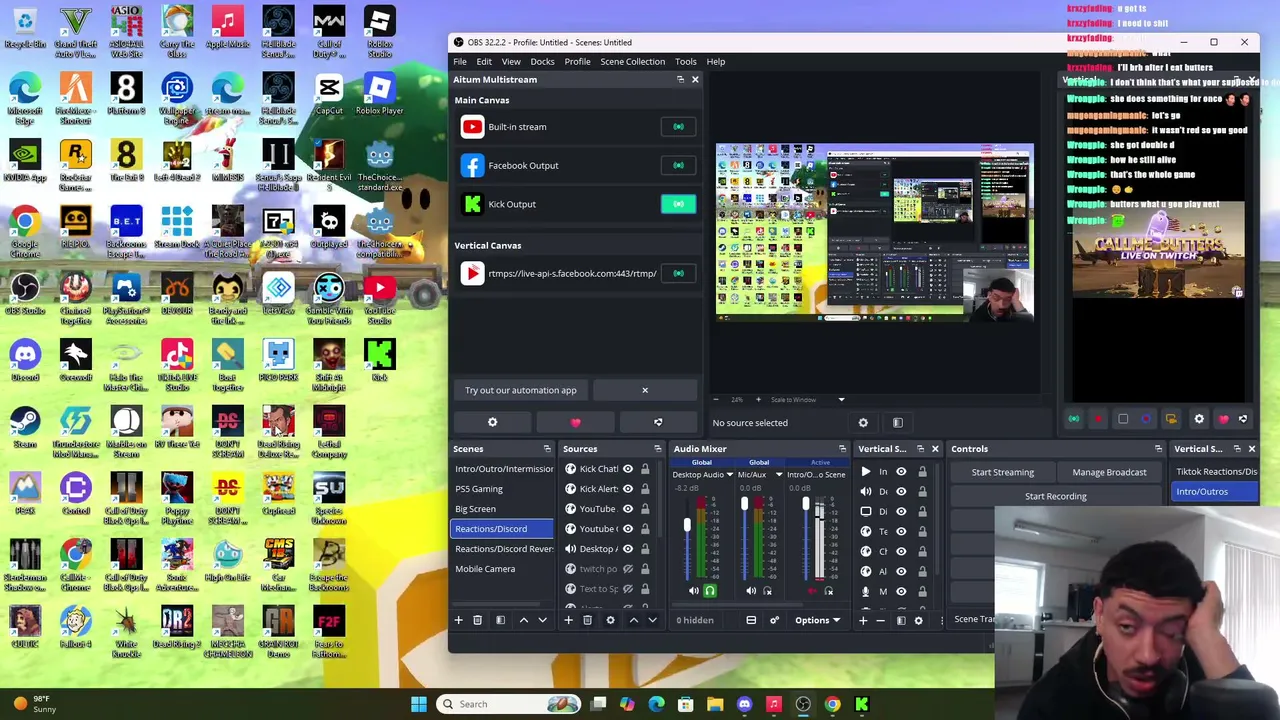
Task: Toggle the Facebook Output stream button
Action: [678, 166]
